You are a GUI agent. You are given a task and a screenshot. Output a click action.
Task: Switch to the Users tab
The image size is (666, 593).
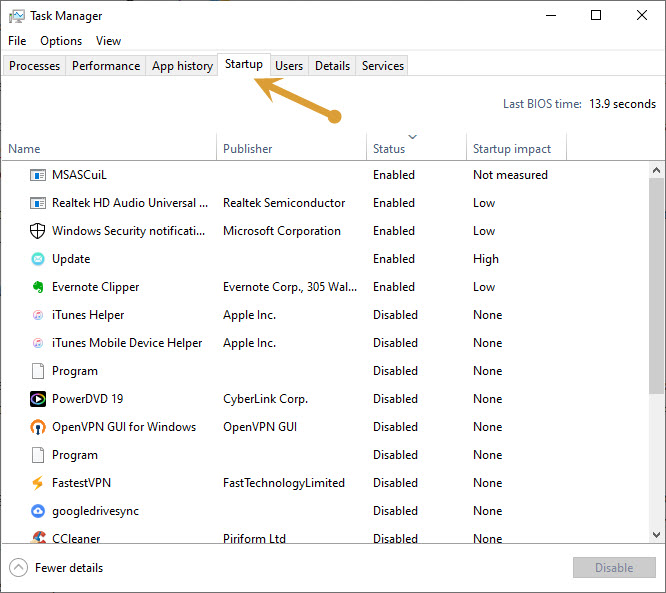[289, 66]
